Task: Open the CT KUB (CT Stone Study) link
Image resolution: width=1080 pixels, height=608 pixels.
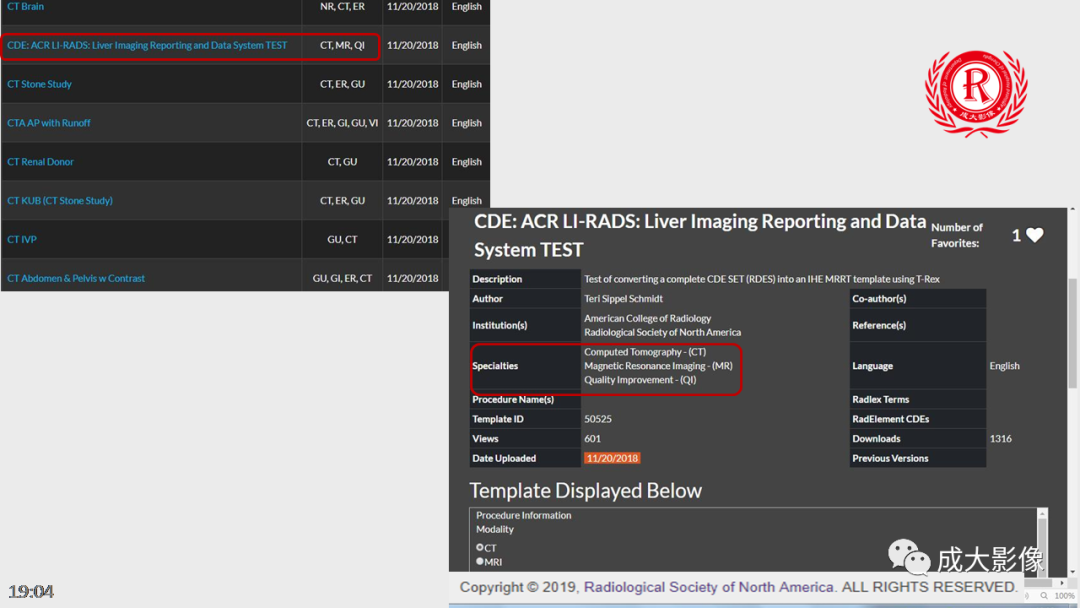Action: [60, 201]
